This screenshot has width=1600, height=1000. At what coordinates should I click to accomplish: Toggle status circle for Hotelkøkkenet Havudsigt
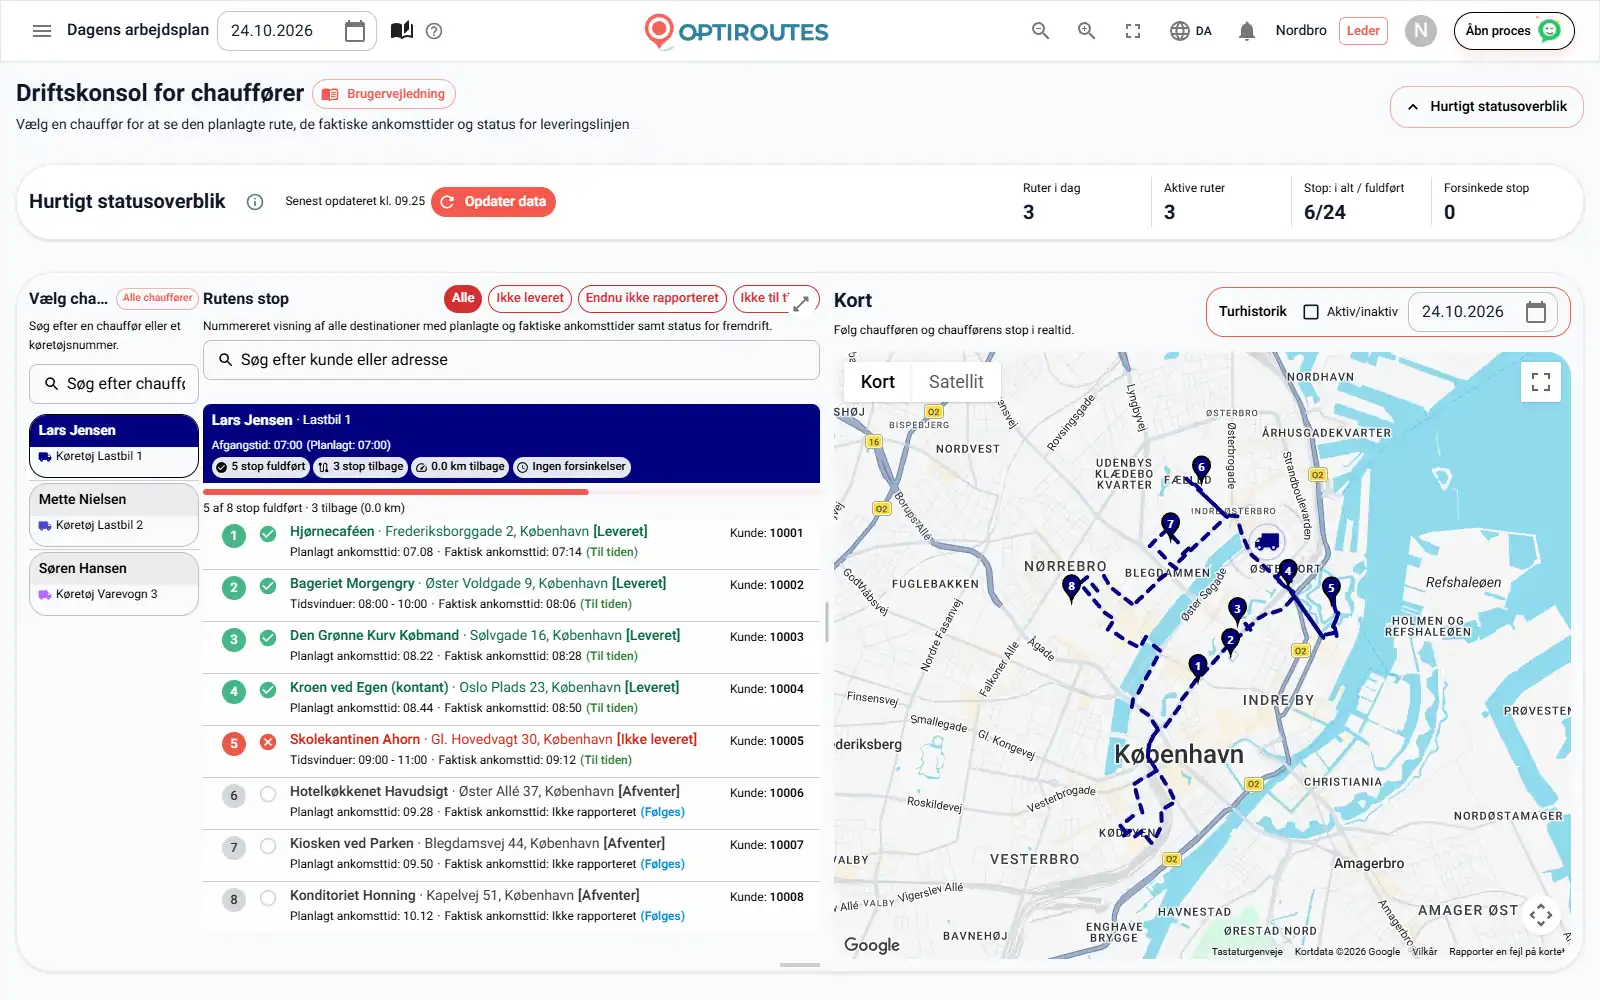click(268, 795)
